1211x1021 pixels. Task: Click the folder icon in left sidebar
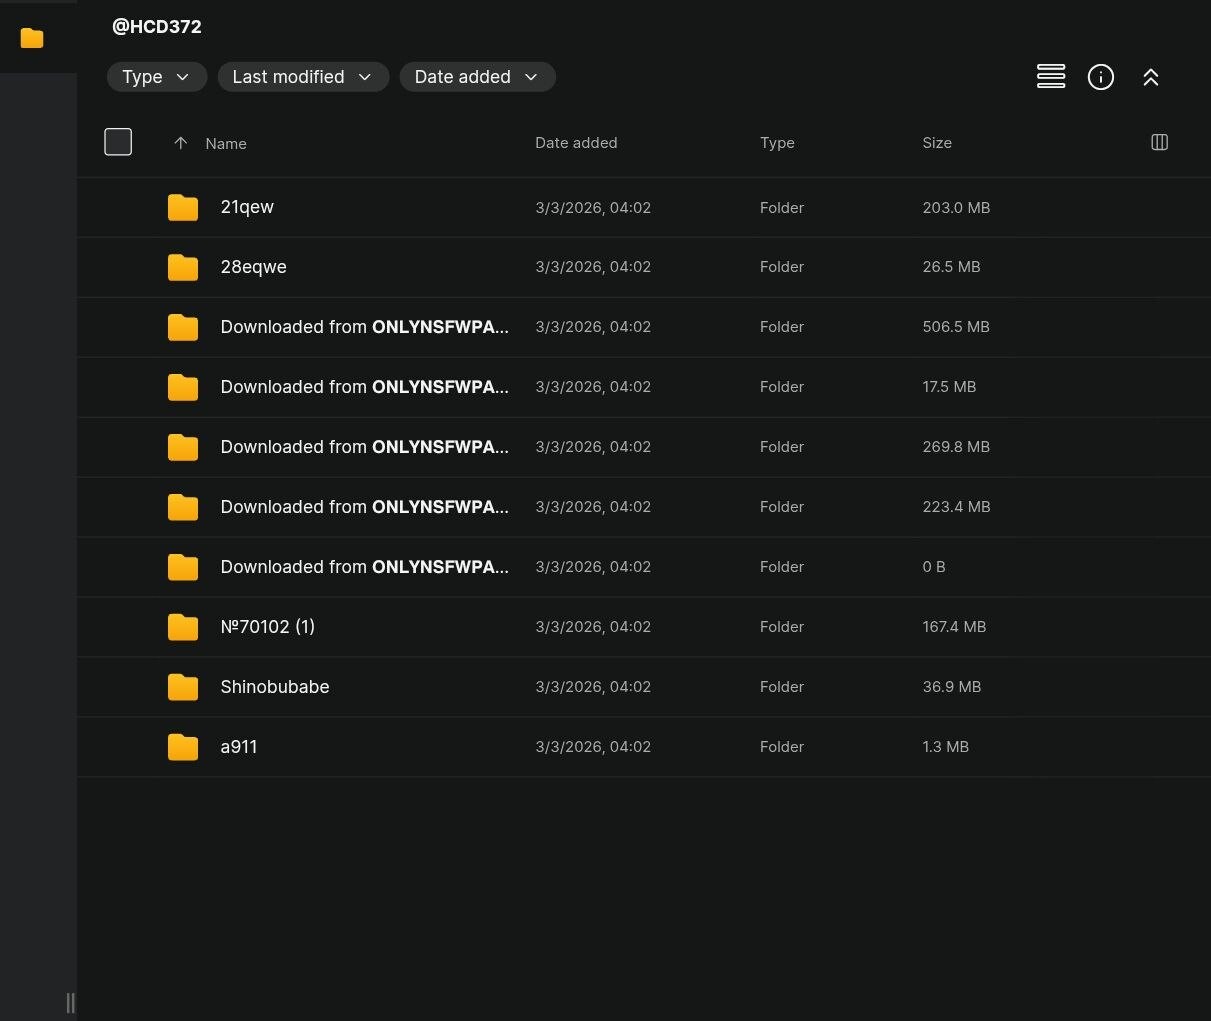[32, 38]
